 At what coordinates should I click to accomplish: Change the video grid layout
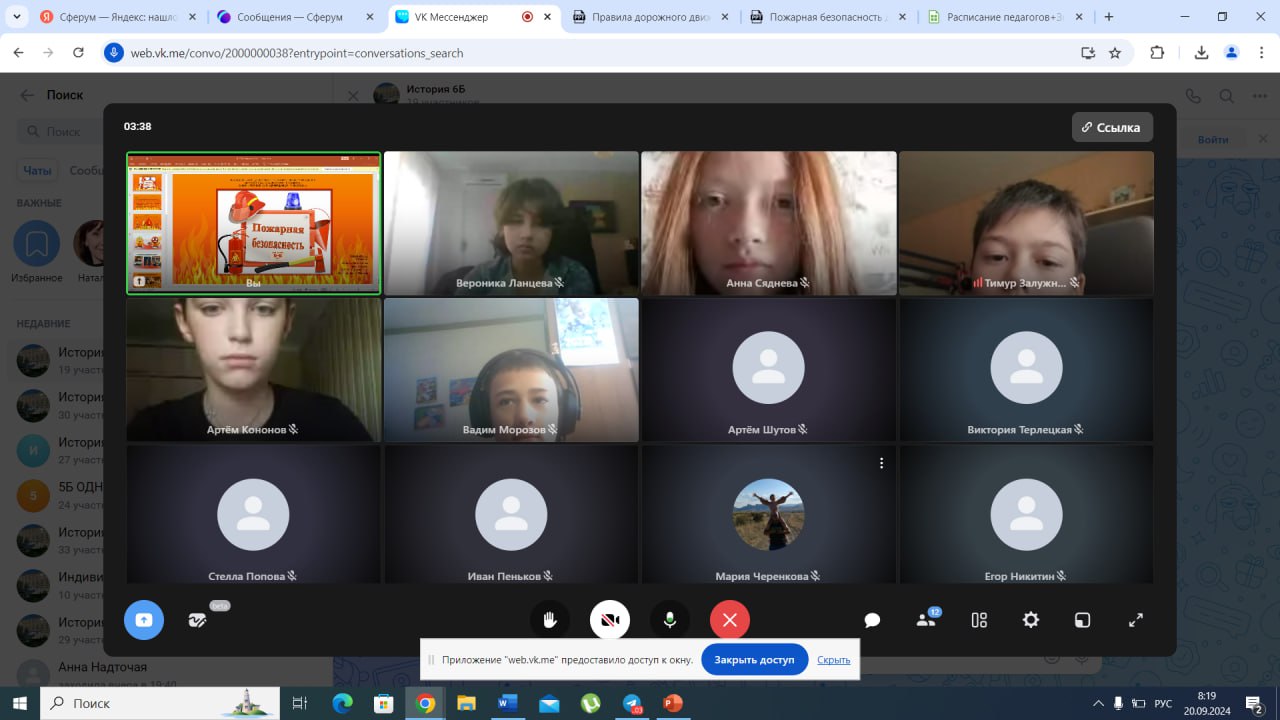point(979,620)
